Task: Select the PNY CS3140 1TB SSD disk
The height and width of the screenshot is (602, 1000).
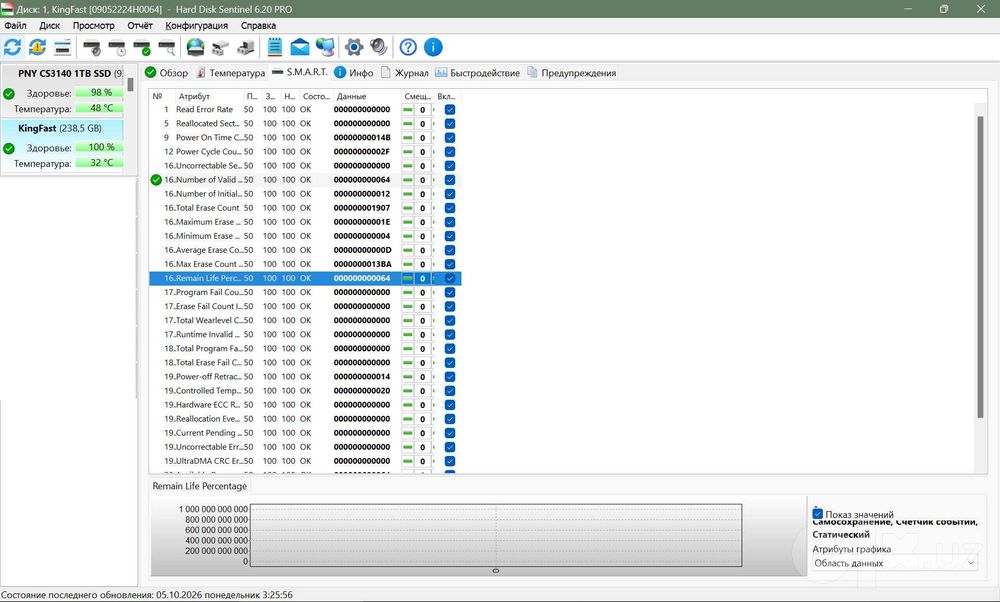Action: [64, 73]
